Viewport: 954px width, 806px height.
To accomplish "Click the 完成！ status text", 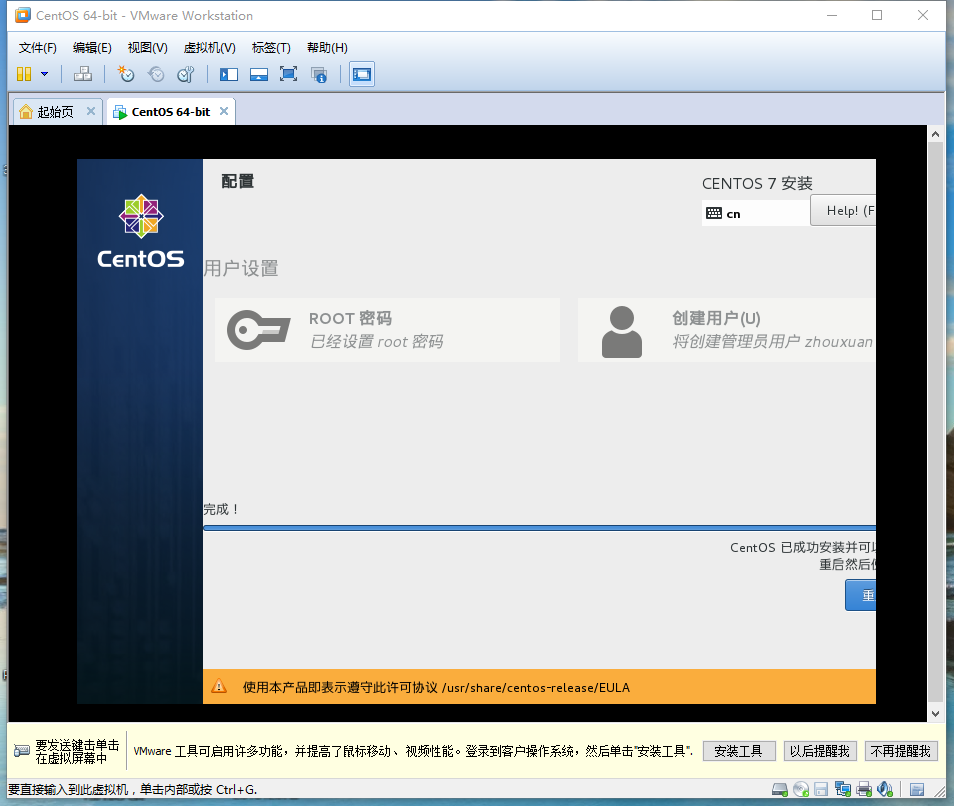I will [x=221, y=509].
